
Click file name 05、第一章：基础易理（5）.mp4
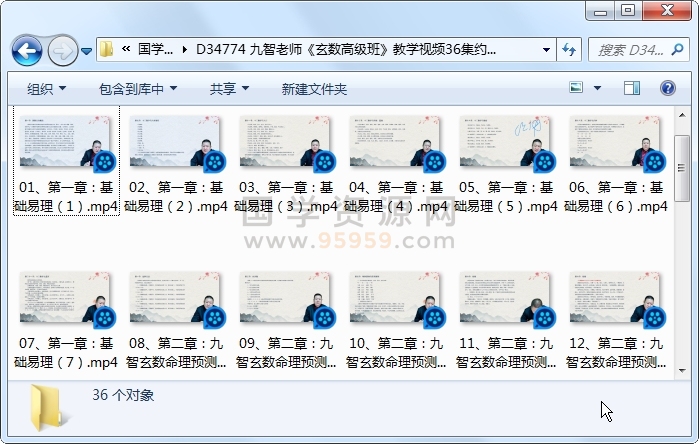pos(506,197)
